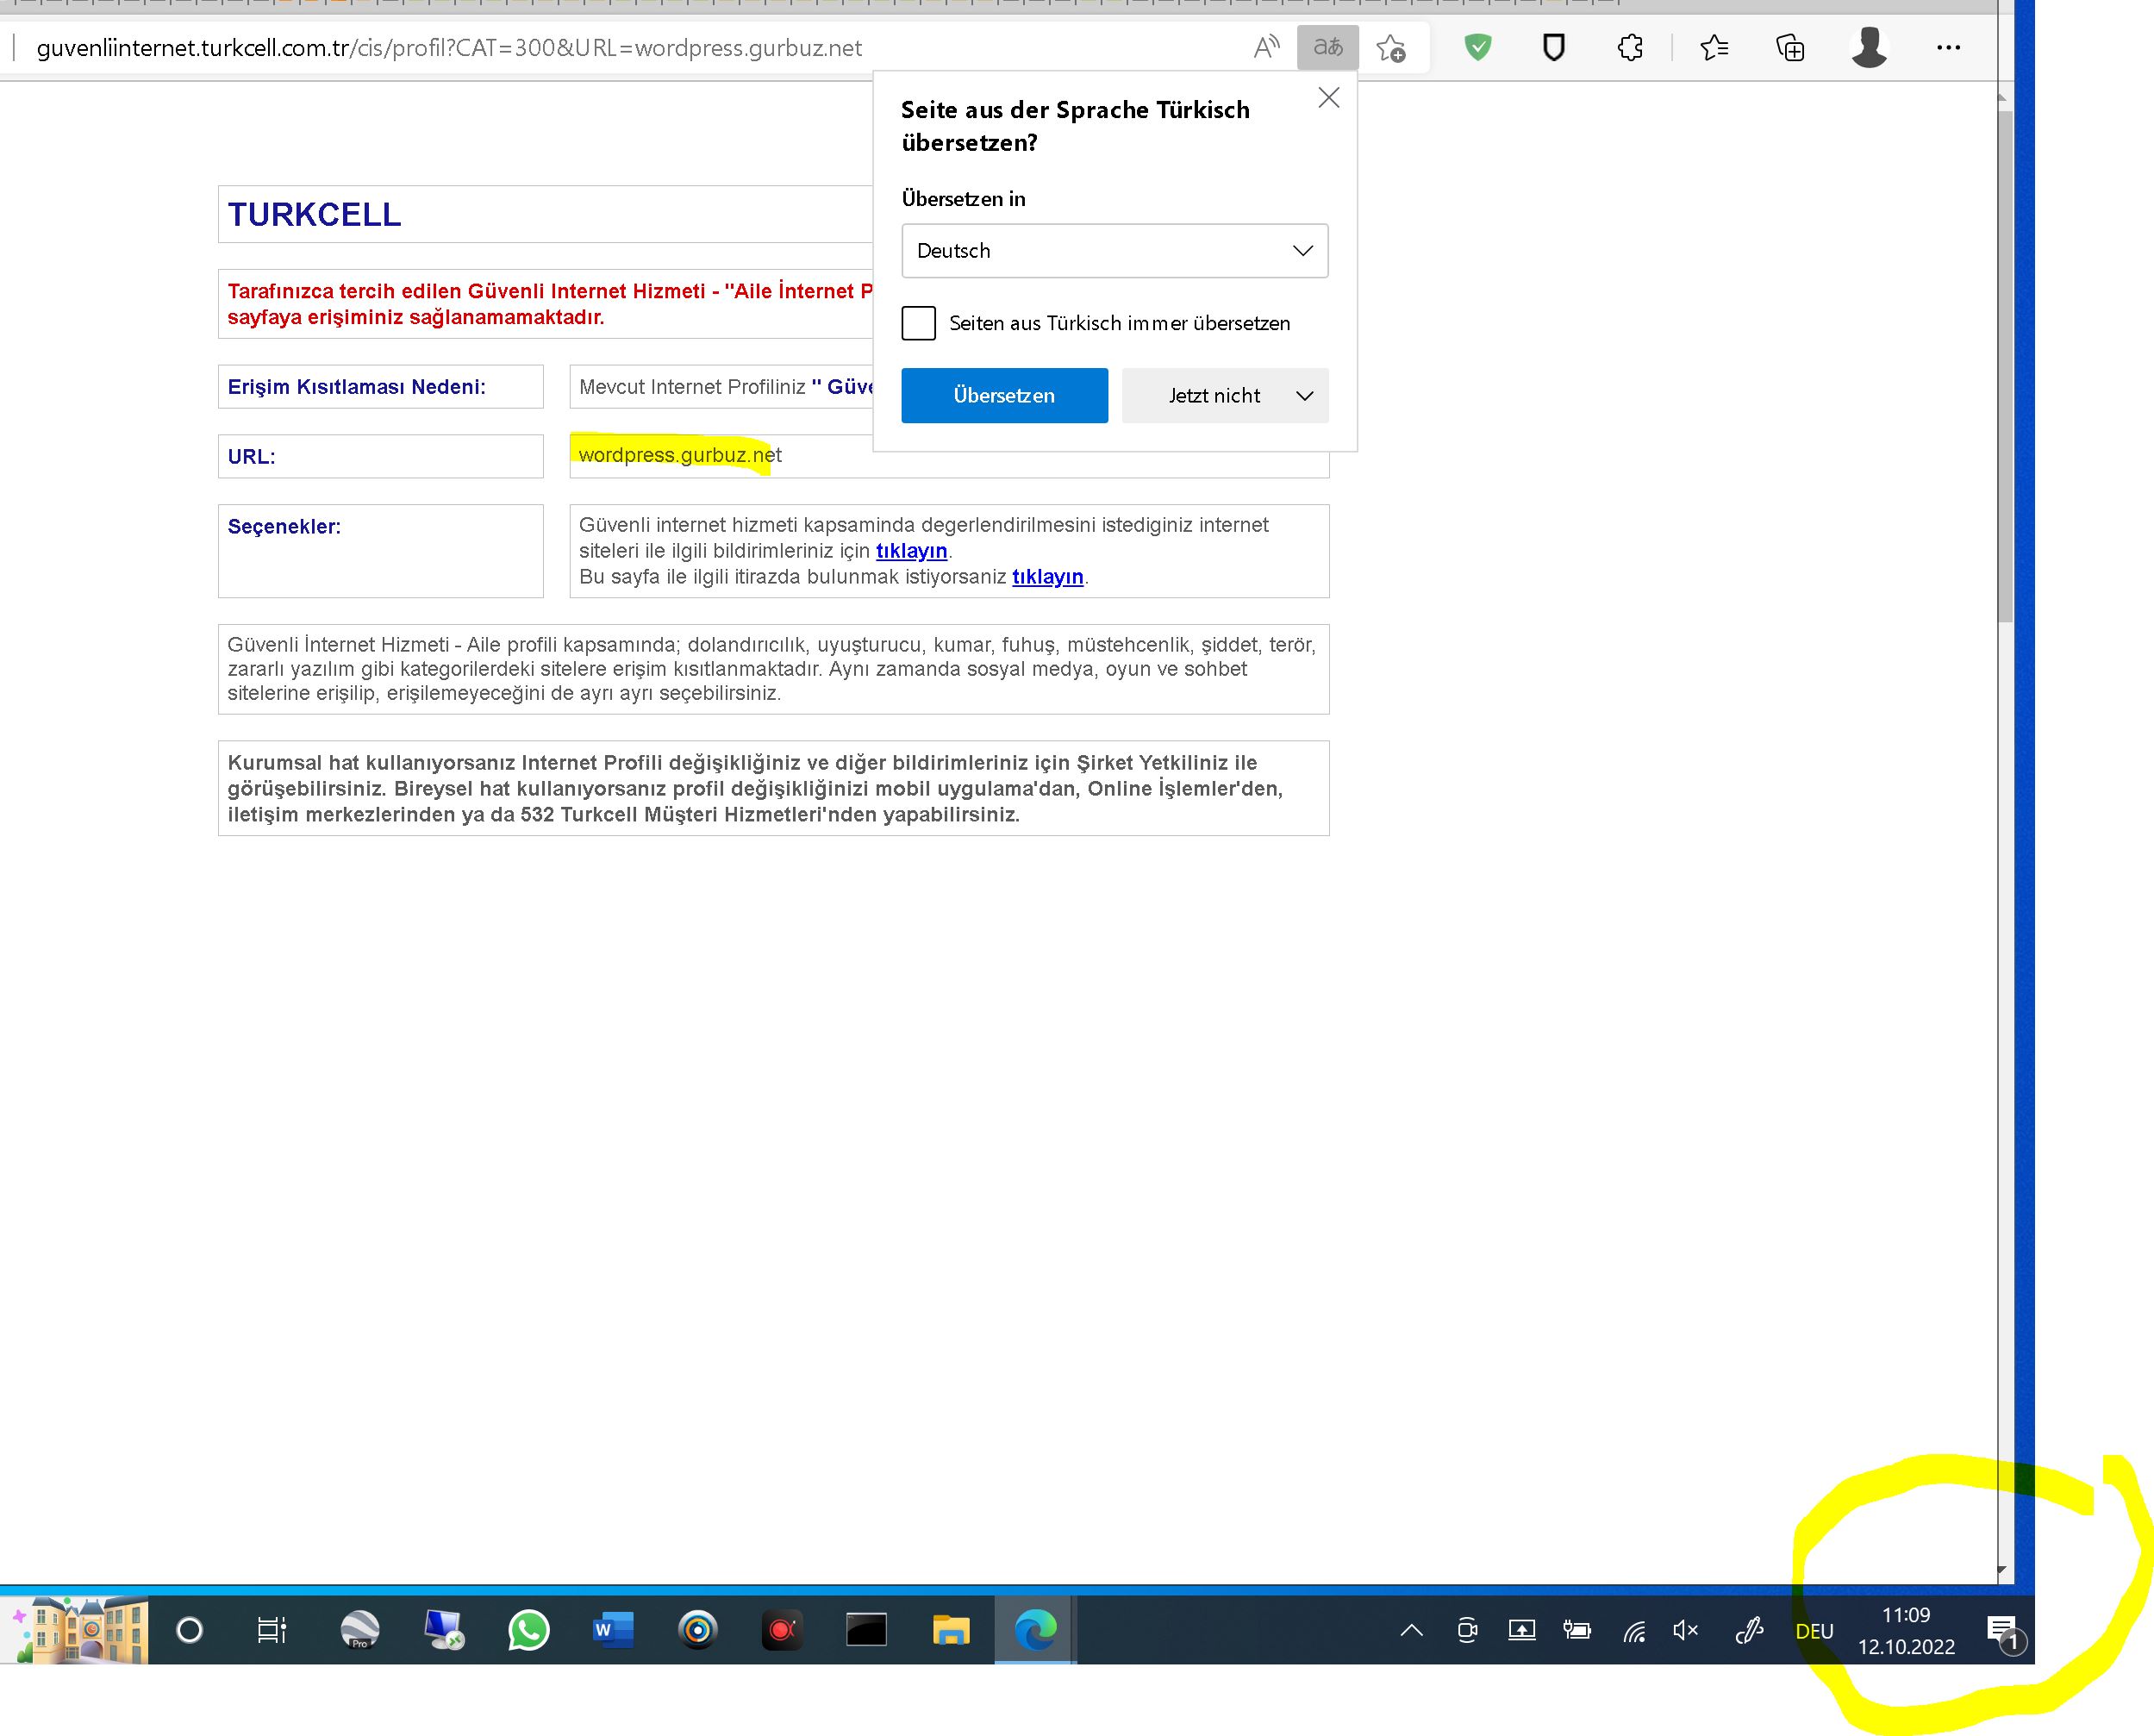Expand the Jetzt nicht dropdown arrow
Viewport: 2154px width, 1736px height.
[1304, 395]
